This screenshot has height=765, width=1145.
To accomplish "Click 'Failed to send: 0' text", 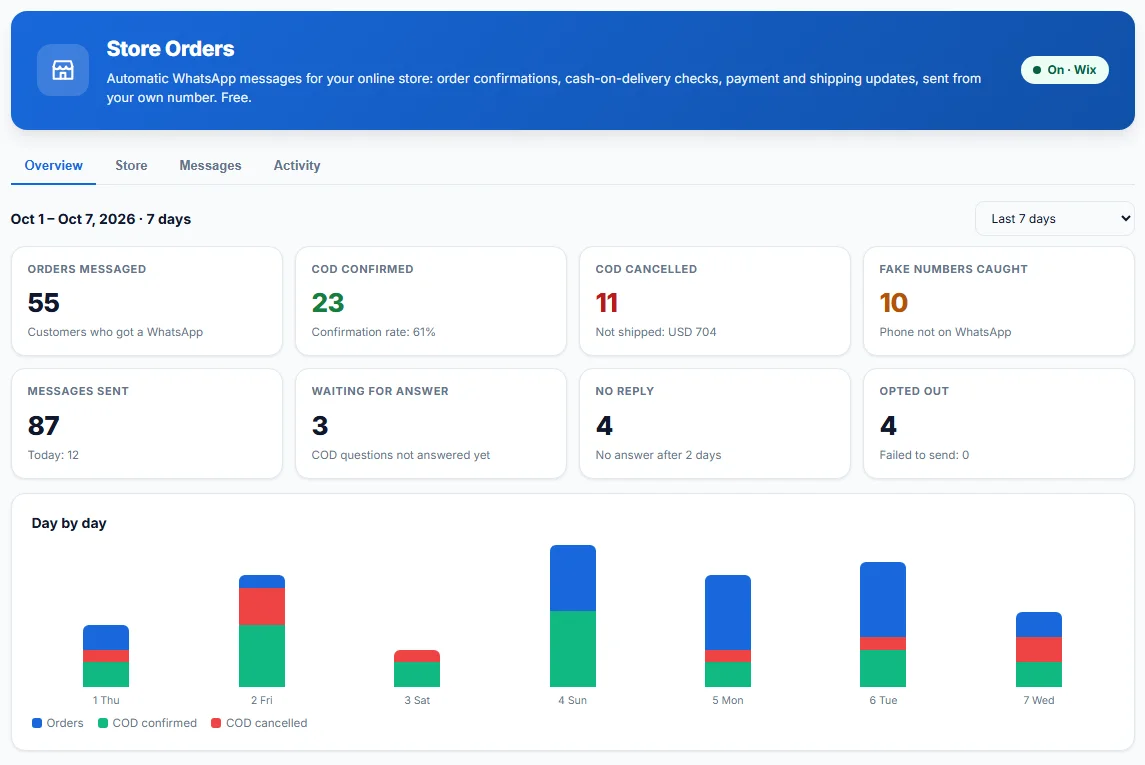I will pyautogui.click(x=924, y=455).
